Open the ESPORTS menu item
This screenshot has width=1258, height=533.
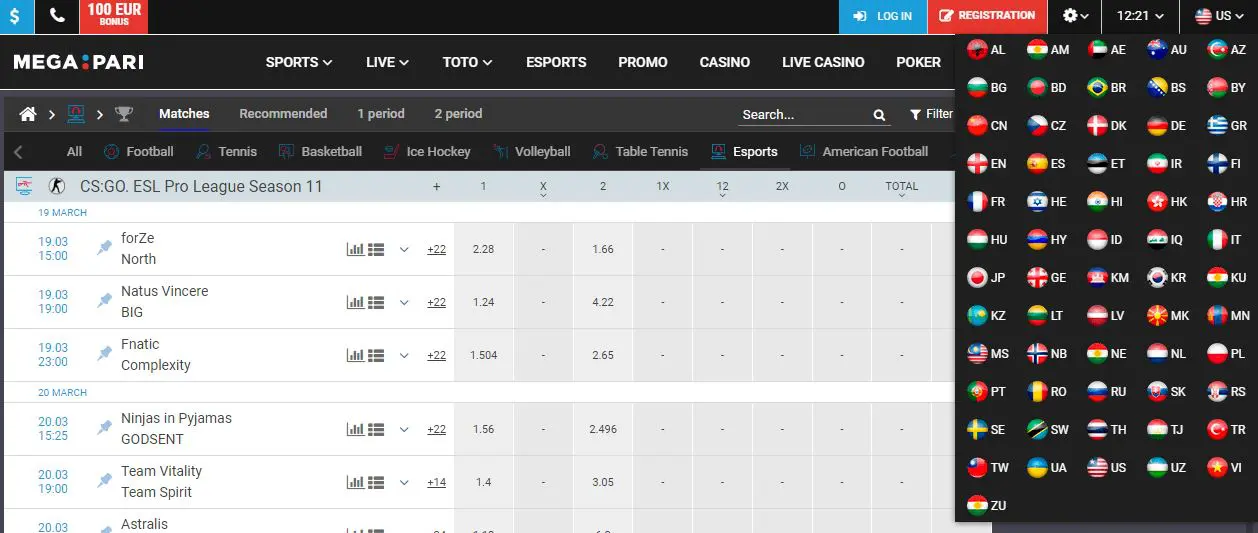tap(556, 62)
